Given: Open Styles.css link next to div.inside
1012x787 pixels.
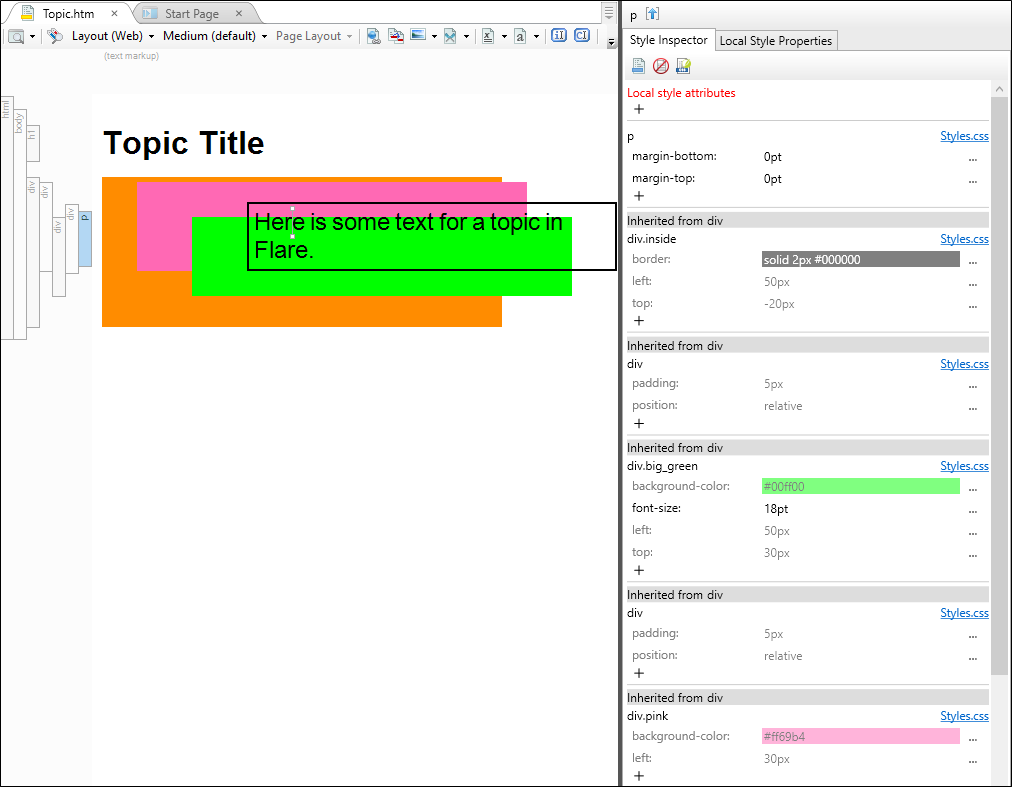Looking at the screenshot, I should click(x=964, y=239).
